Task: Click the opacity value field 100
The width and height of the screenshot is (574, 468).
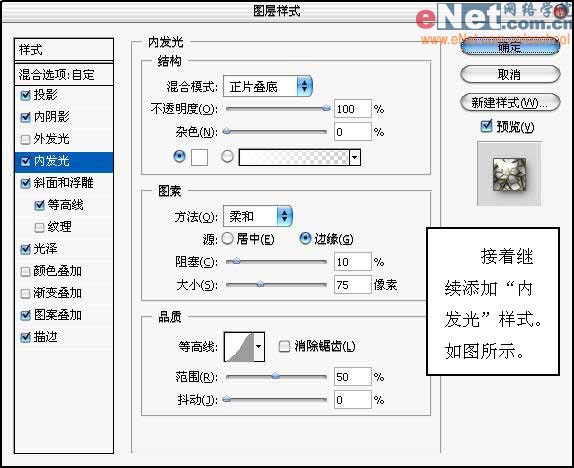Action: [353, 109]
